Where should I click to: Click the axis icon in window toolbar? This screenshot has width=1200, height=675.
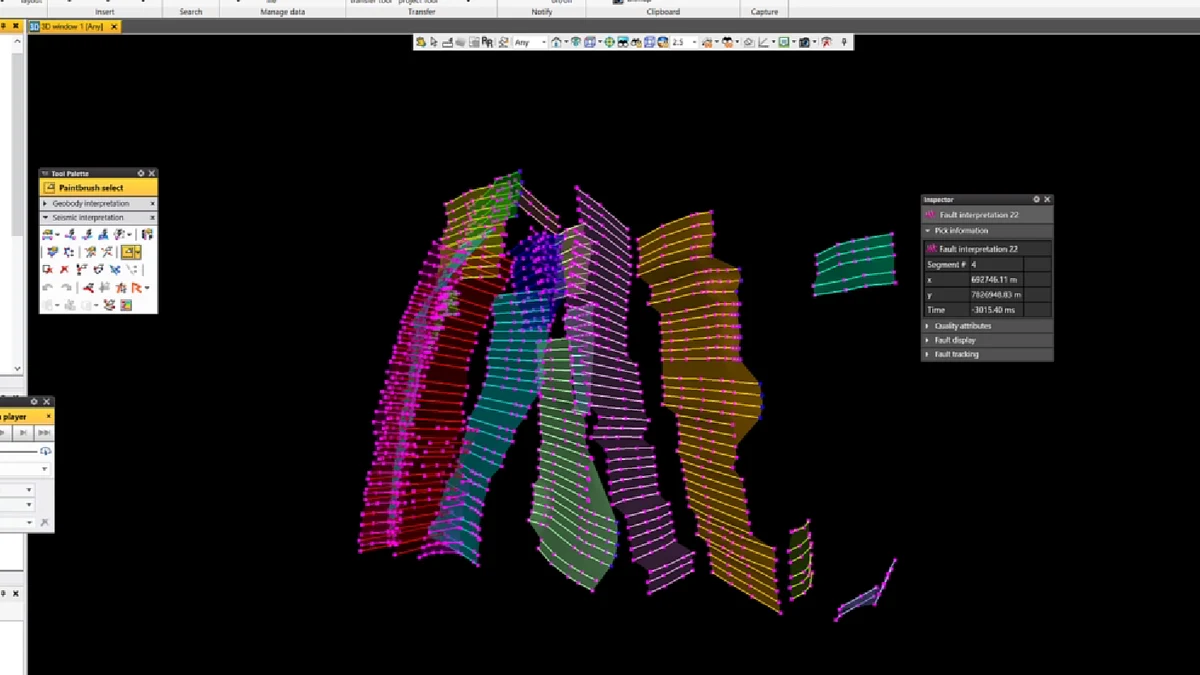tap(763, 42)
